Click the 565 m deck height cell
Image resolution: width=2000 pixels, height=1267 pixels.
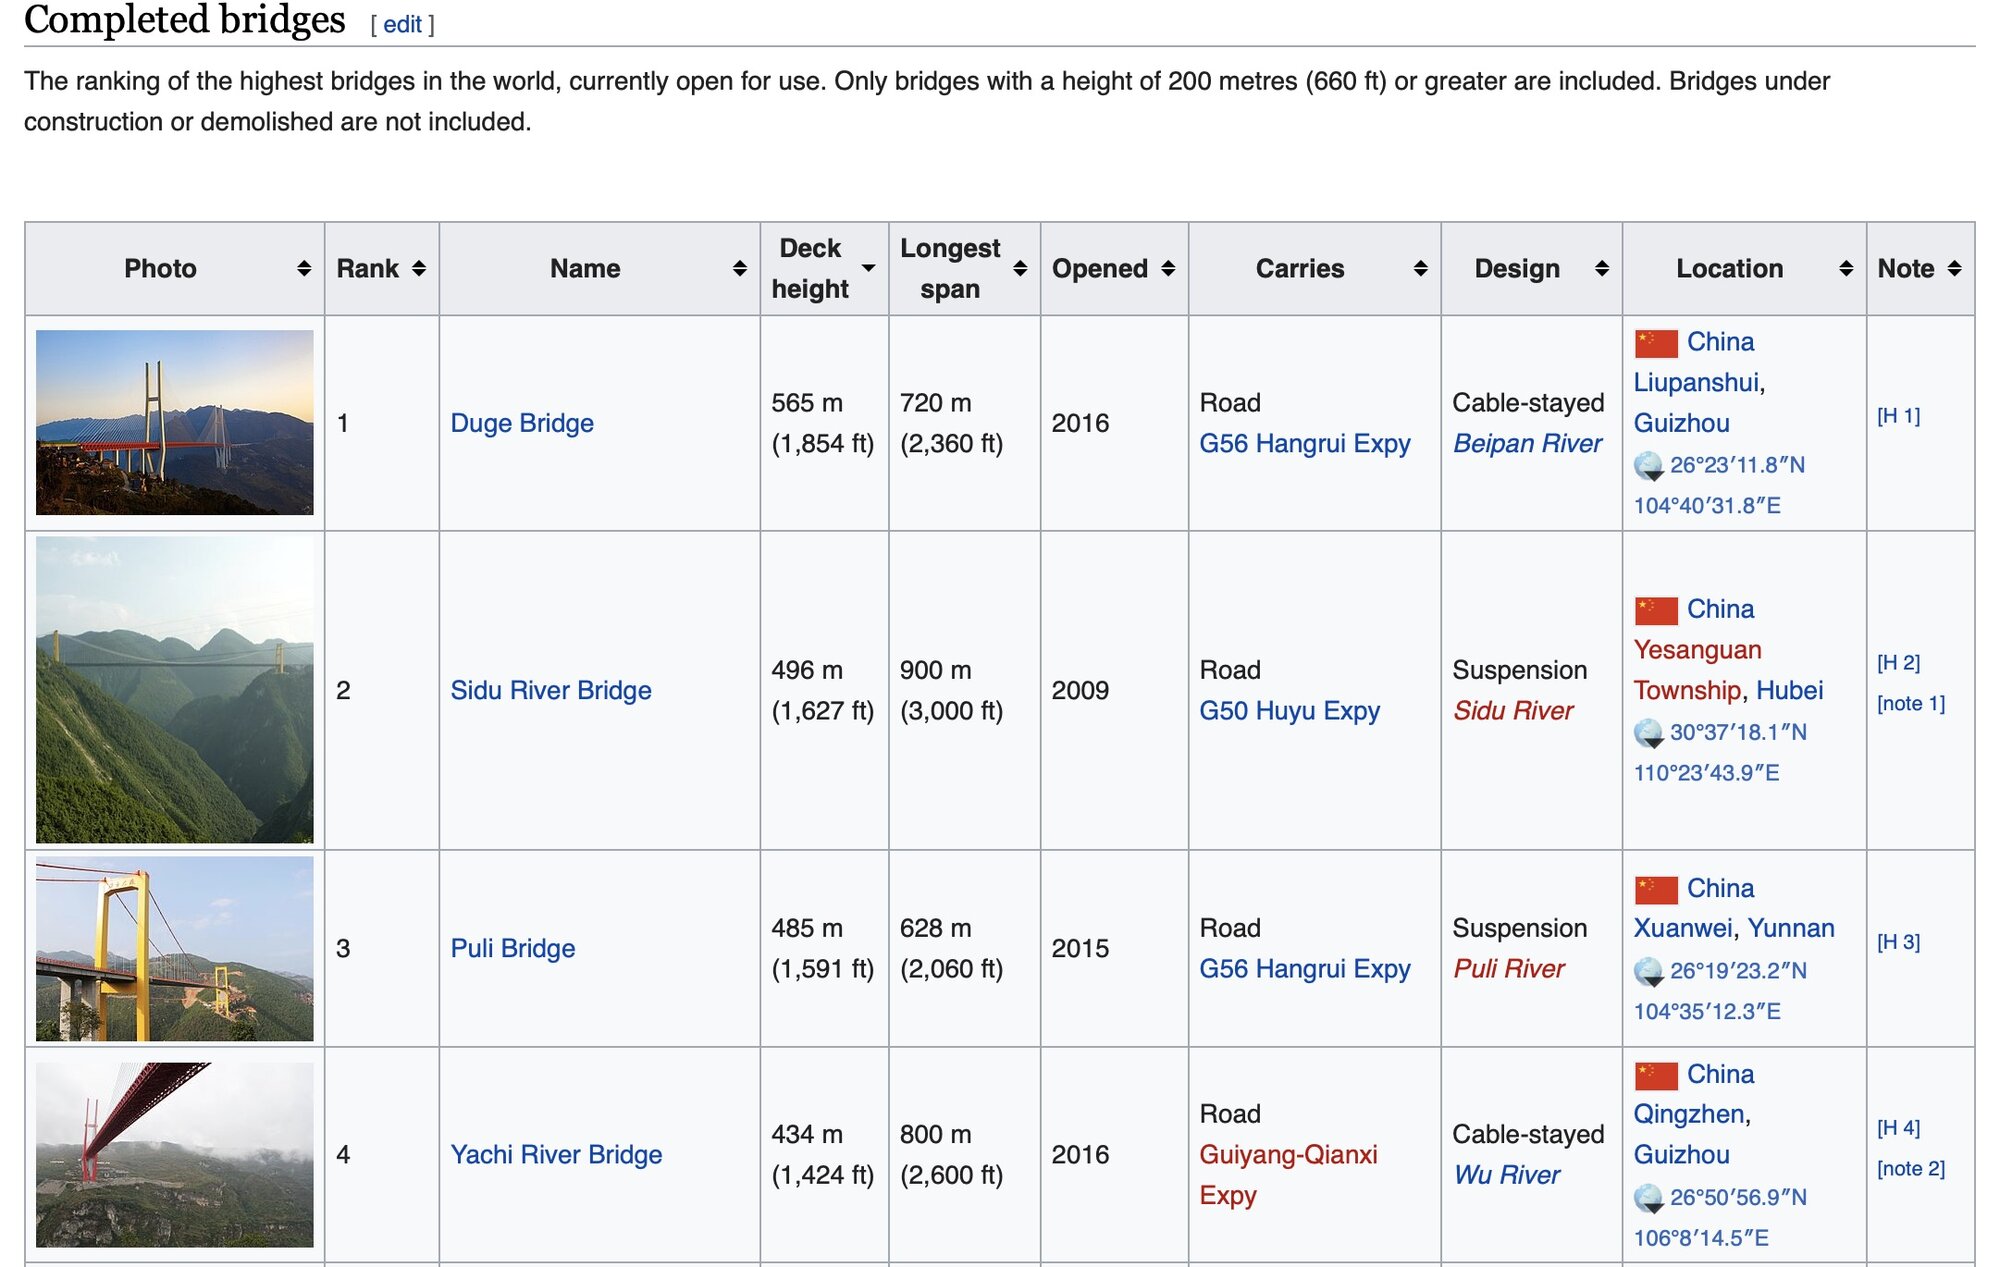click(x=824, y=423)
